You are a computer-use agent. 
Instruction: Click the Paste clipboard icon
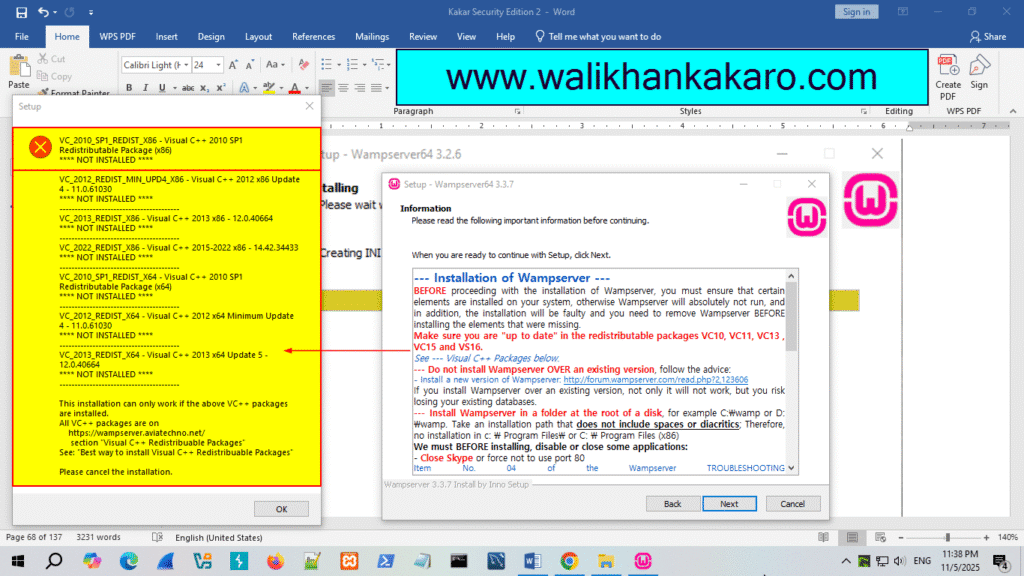click(x=18, y=70)
